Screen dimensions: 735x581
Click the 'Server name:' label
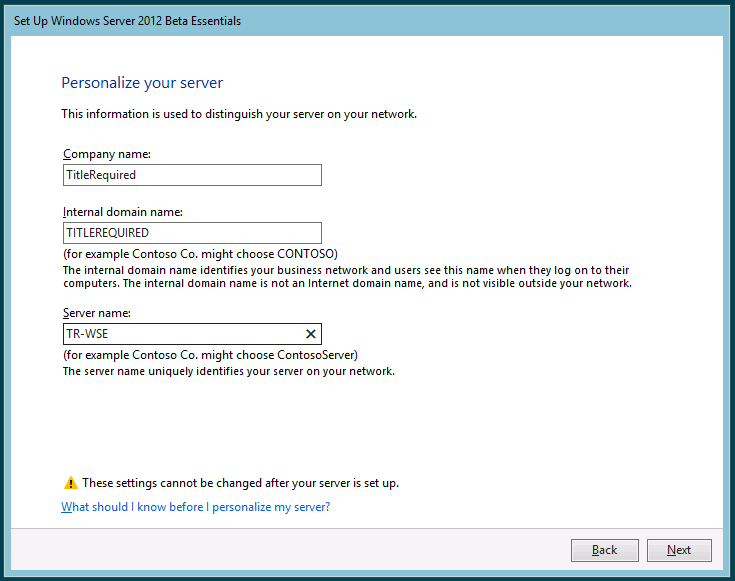click(99, 313)
